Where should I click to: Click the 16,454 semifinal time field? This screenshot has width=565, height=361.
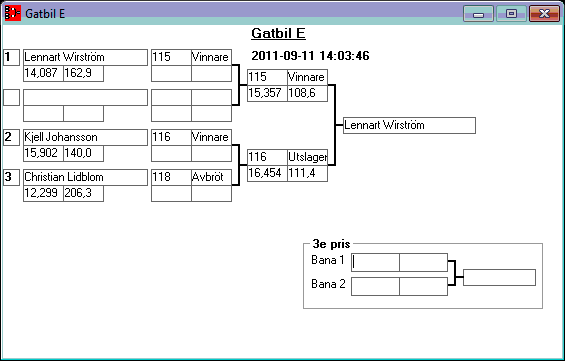[267, 173]
